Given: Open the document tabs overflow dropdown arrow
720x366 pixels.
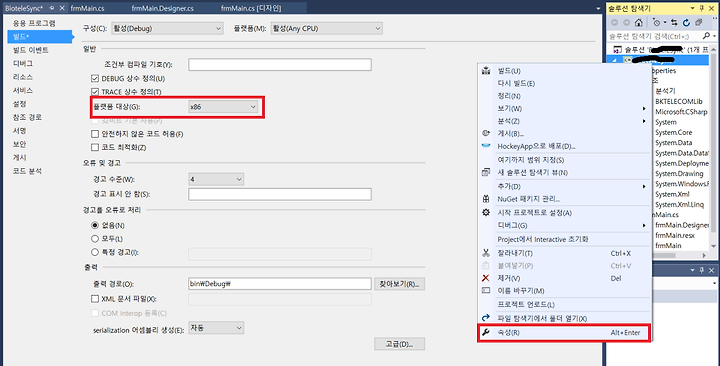Looking at the screenshot, I should pos(598,8).
